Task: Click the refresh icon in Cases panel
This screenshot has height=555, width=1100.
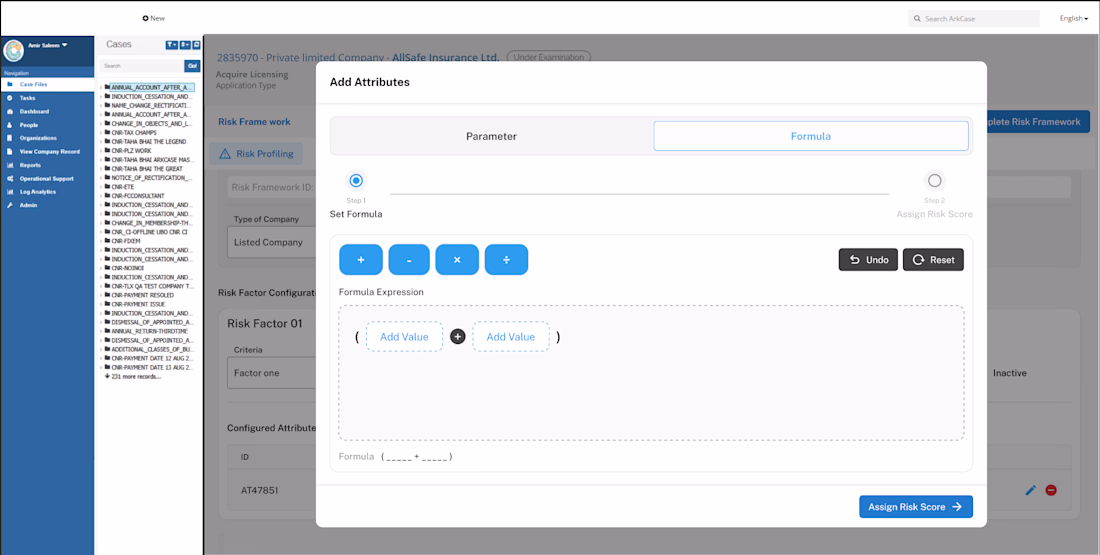Action: tap(196, 45)
